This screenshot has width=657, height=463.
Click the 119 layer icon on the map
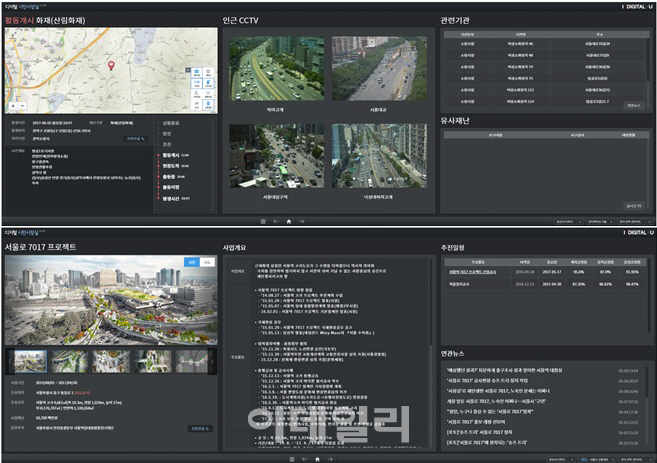[197, 83]
